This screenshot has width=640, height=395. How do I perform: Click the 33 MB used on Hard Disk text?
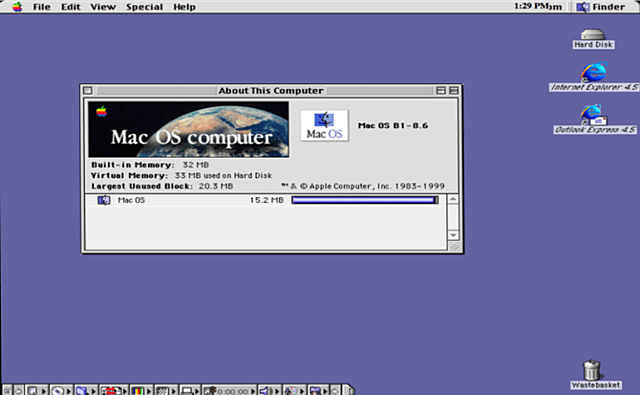(223, 175)
